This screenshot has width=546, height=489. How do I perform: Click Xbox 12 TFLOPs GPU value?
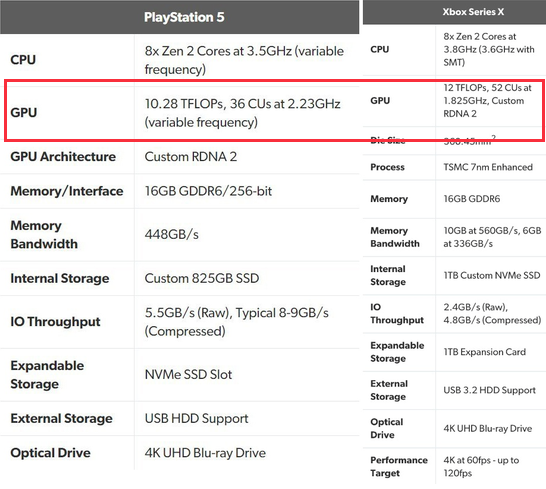[x=487, y=101]
